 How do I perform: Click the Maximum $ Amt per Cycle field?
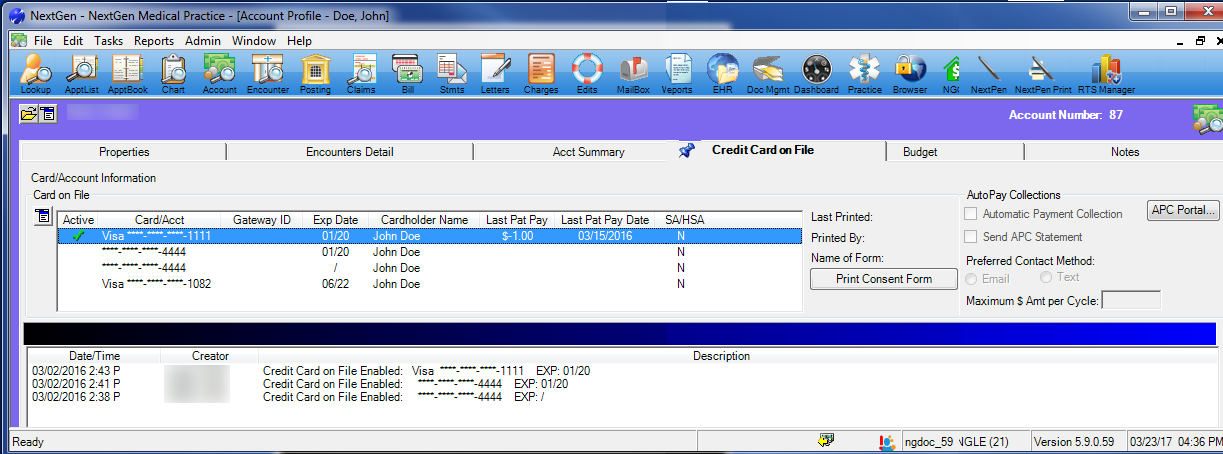click(1130, 300)
